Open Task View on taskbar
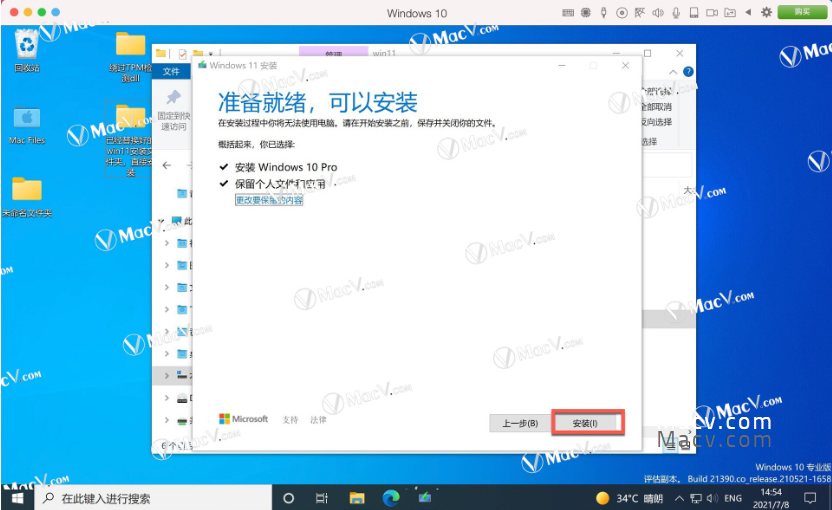The width and height of the screenshot is (832, 510). pyautogui.click(x=322, y=498)
